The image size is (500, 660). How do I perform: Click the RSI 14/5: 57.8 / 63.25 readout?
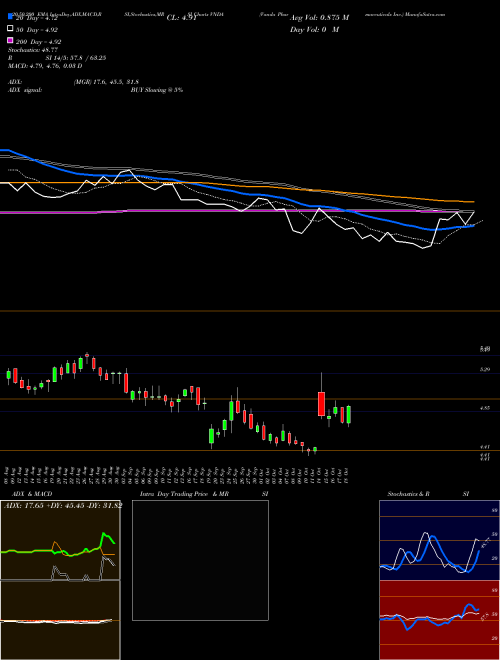[x=57, y=58]
